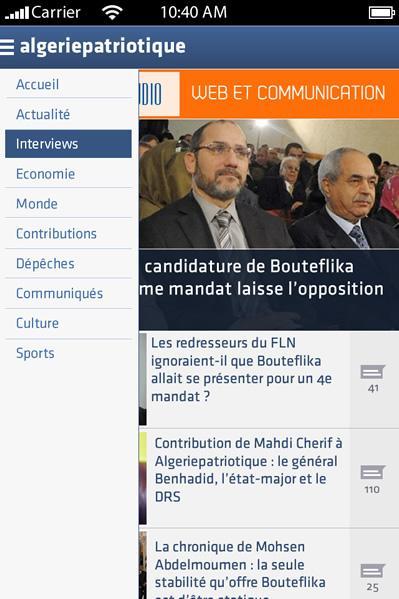The width and height of the screenshot is (399, 599).
Task: Click the Web et Communication banner ad
Action: 269,94
